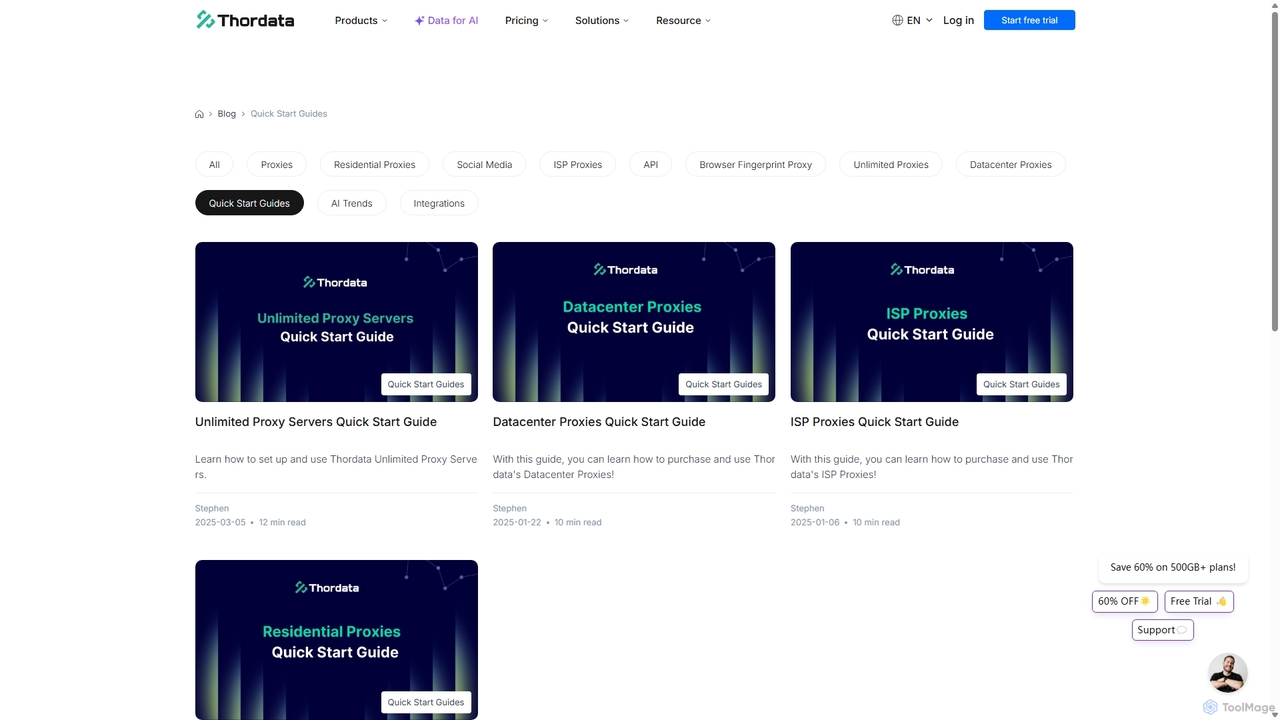Select the API category filter

point(651,164)
